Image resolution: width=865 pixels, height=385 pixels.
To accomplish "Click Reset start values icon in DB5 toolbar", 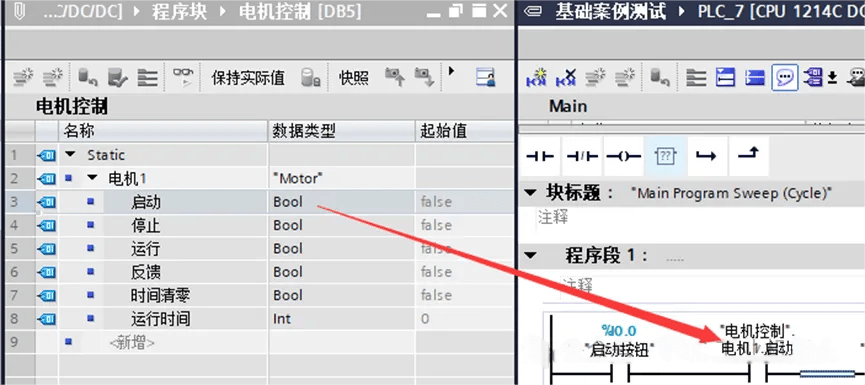I will click(x=88, y=77).
